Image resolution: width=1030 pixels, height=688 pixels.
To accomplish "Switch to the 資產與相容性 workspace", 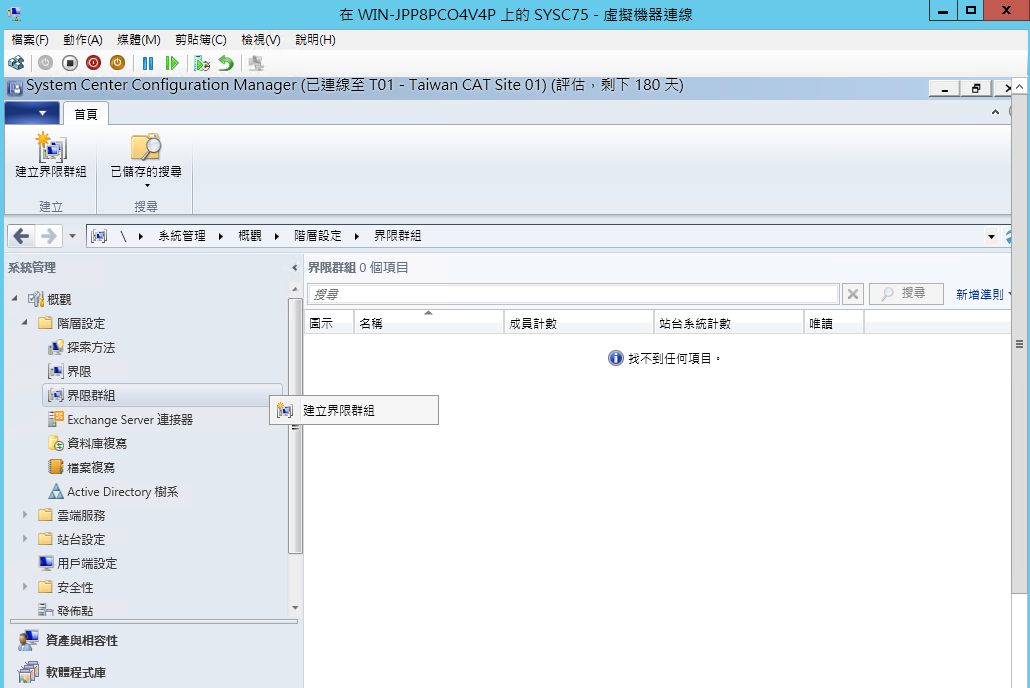I will [x=68, y=640].
